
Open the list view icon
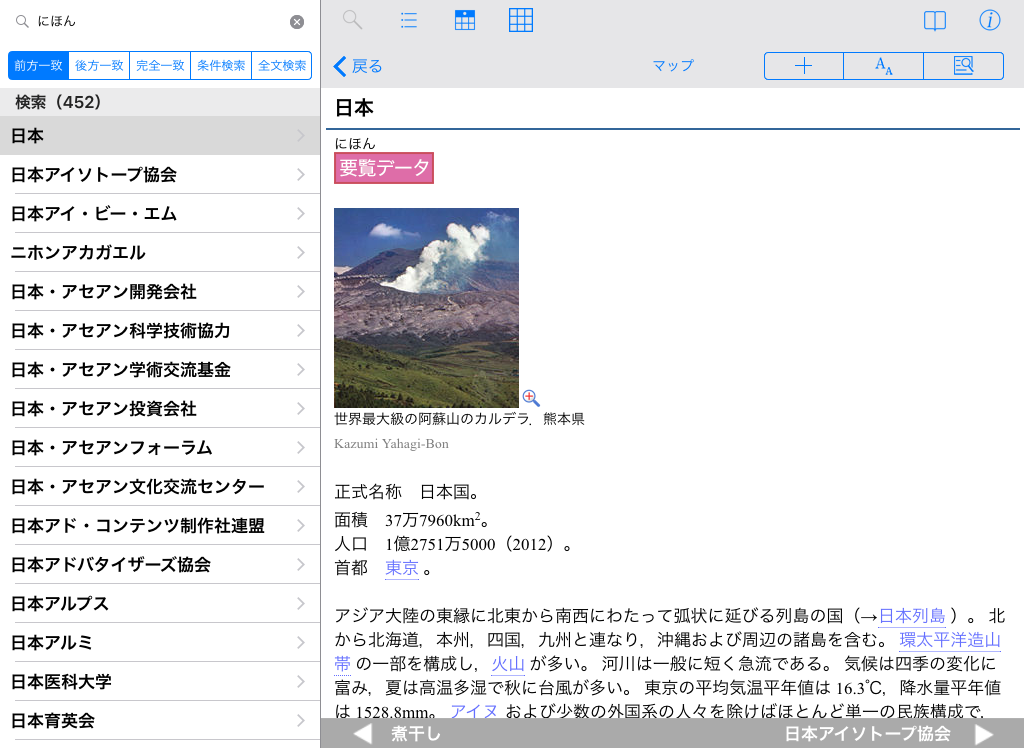408,20
